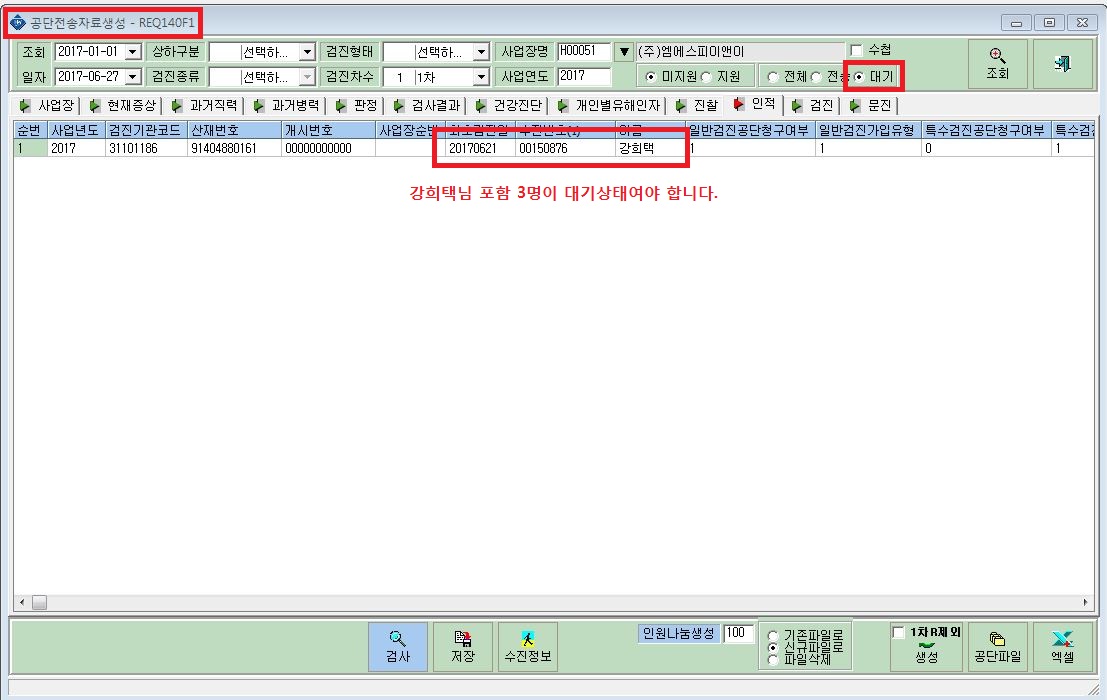The image size is (1107, 700).
Task: Switch to the 건강진단 tab
Action: pos(509,106)
